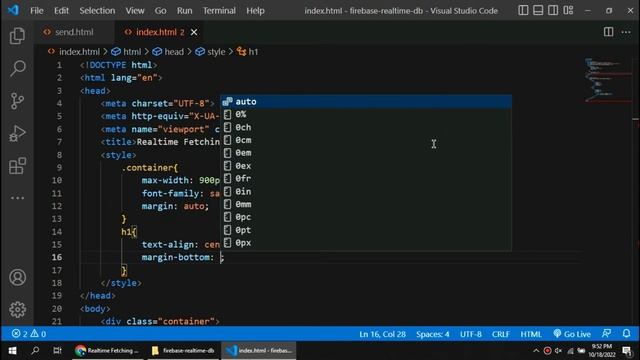Open the Explorer view in activity bar
Screen dimensions: 640x360
(17, 36)
